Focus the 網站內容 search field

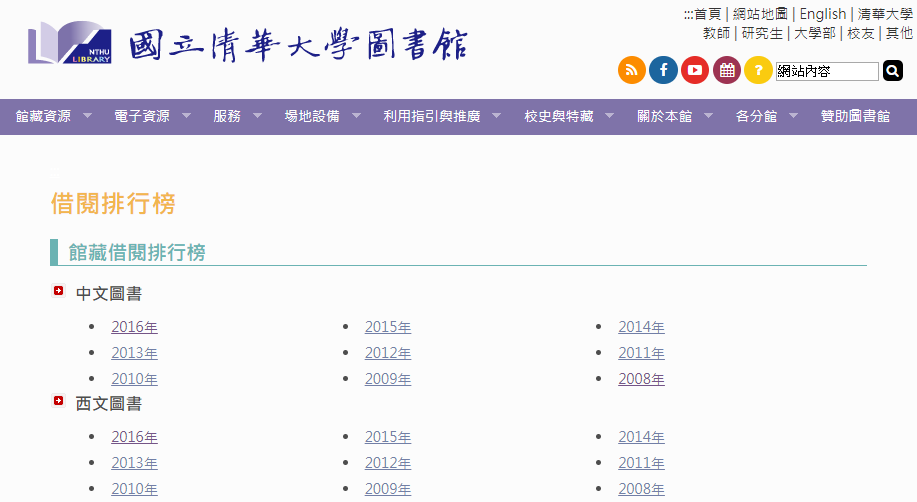pyautogui.click(x=827, y=71)
